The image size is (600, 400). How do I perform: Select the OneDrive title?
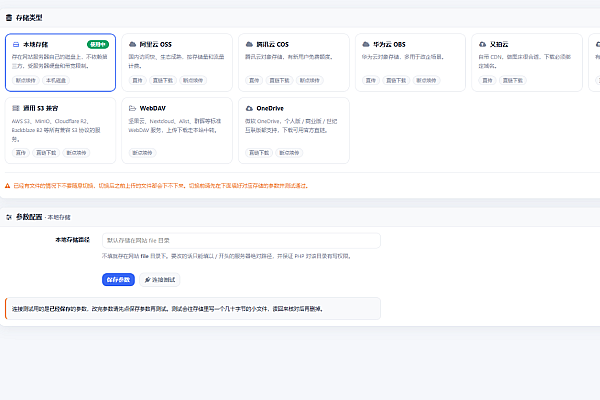click(x=270, y=108)
